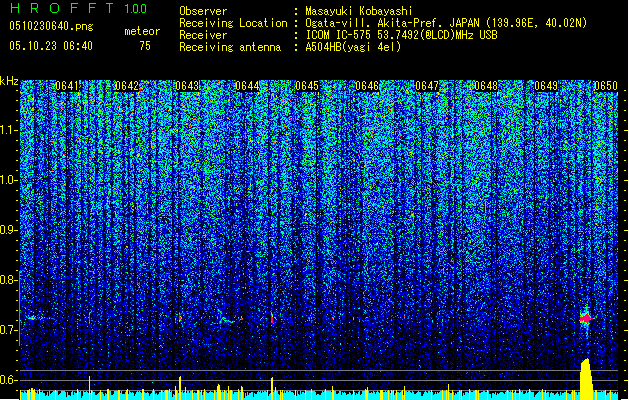Click the Receiving antenna field label
This screenshot has height=400, width=629.
click(x=230, y=47)
